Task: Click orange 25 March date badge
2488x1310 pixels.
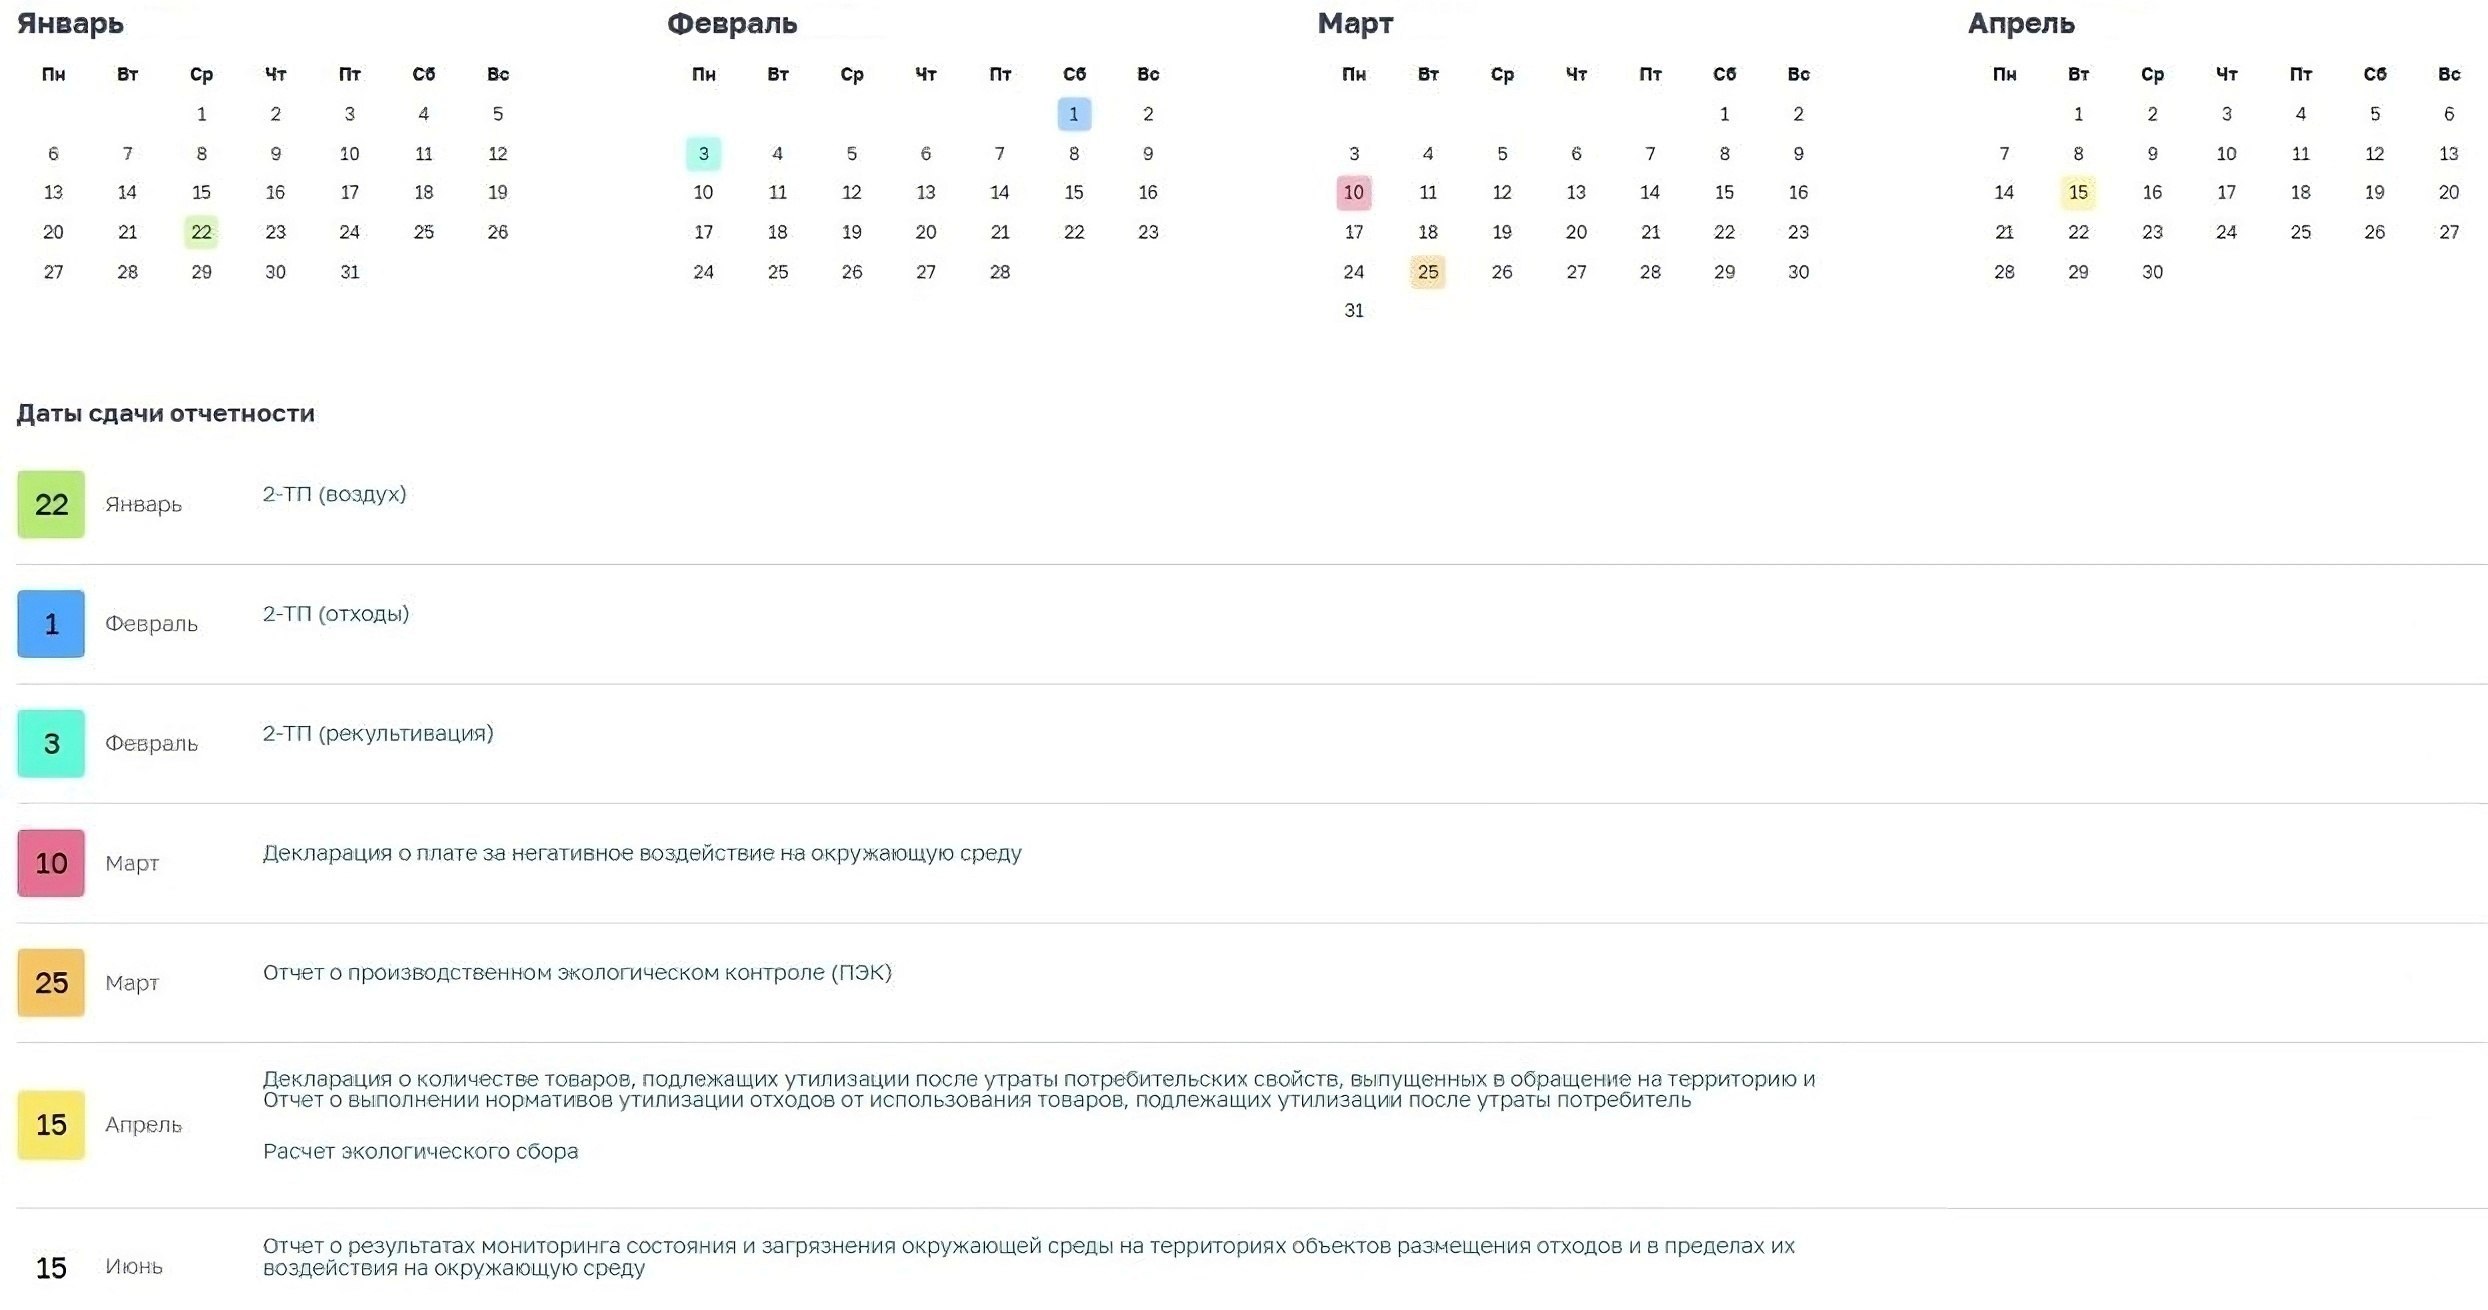Action: click(51, 983)
